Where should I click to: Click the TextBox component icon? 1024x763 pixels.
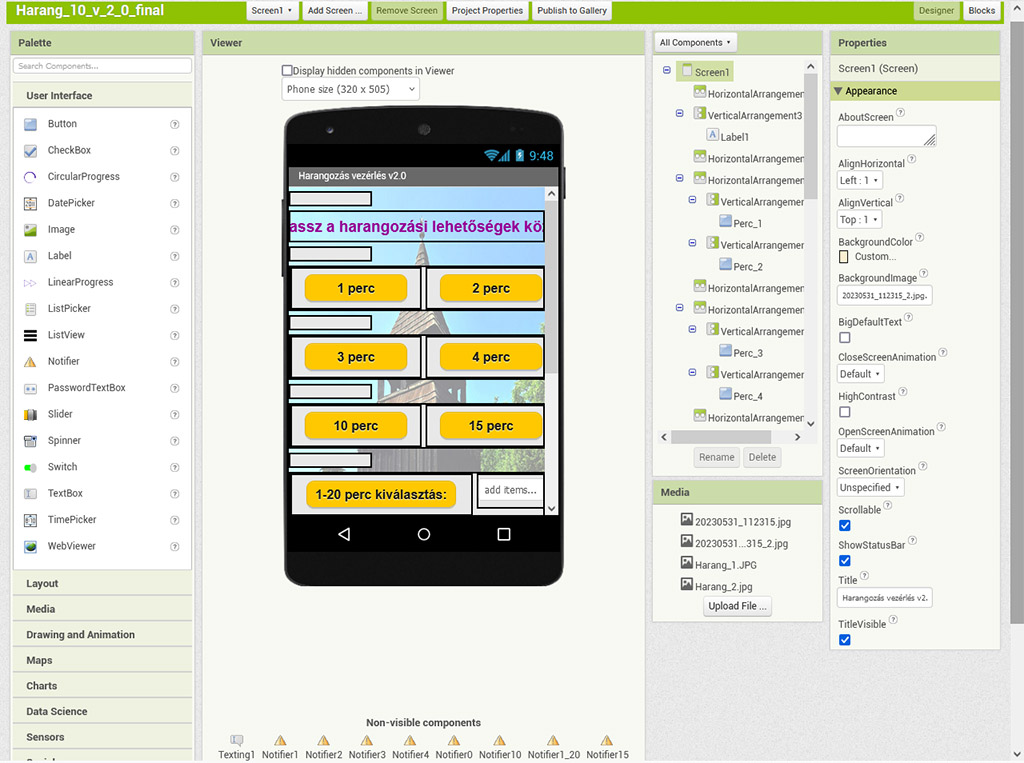30,494
